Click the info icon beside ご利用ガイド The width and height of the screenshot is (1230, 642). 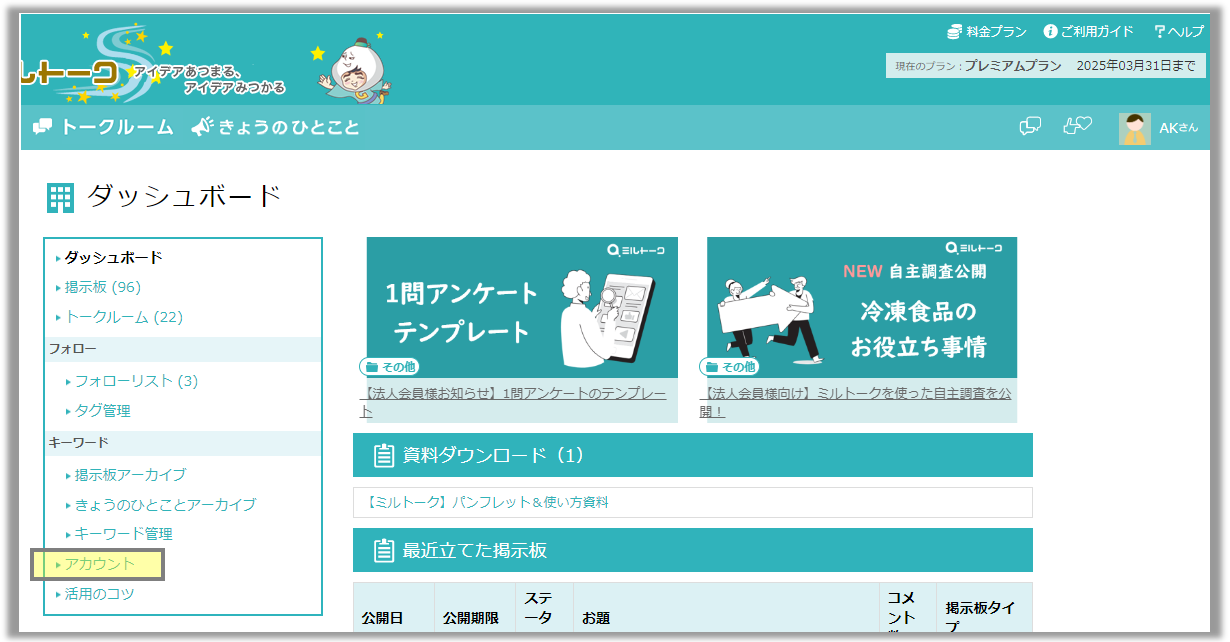point(1050,32)
